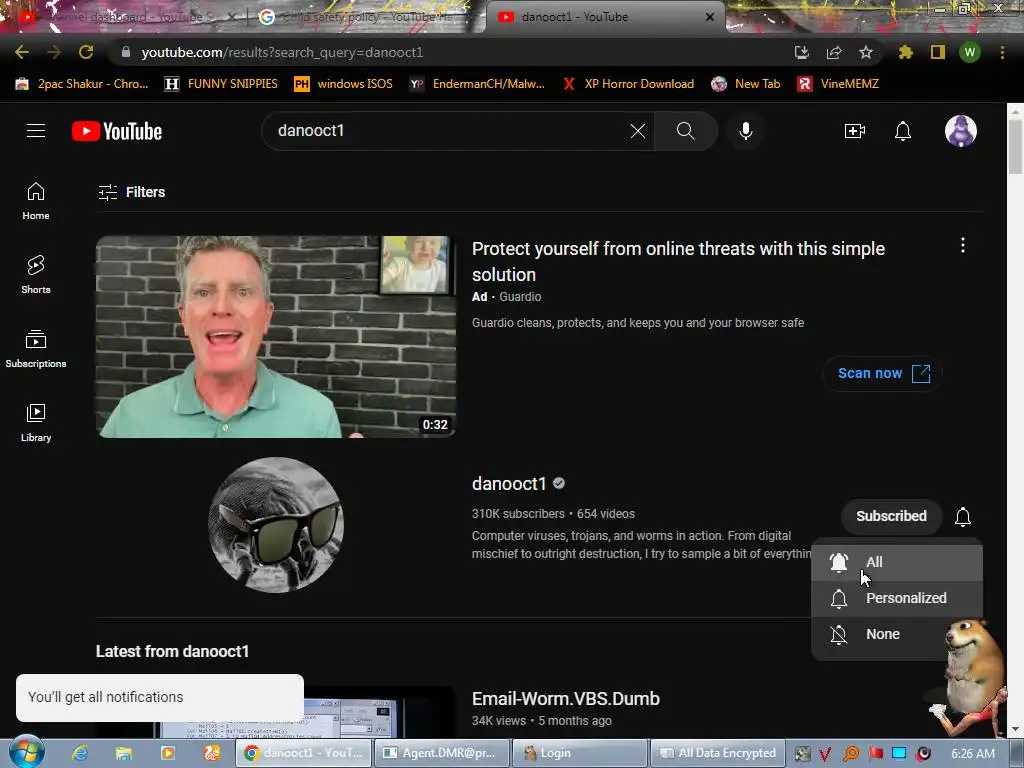Open the 2pac Shakur bookmark
The image size is (1024, 768).
(82, 84)
